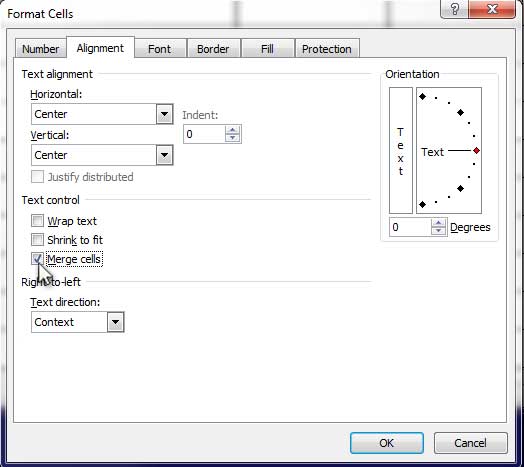The height and width of the screenshot is (467, 524).
Task: Enable the Wrap text checkbox
Action: coord(37,221)
